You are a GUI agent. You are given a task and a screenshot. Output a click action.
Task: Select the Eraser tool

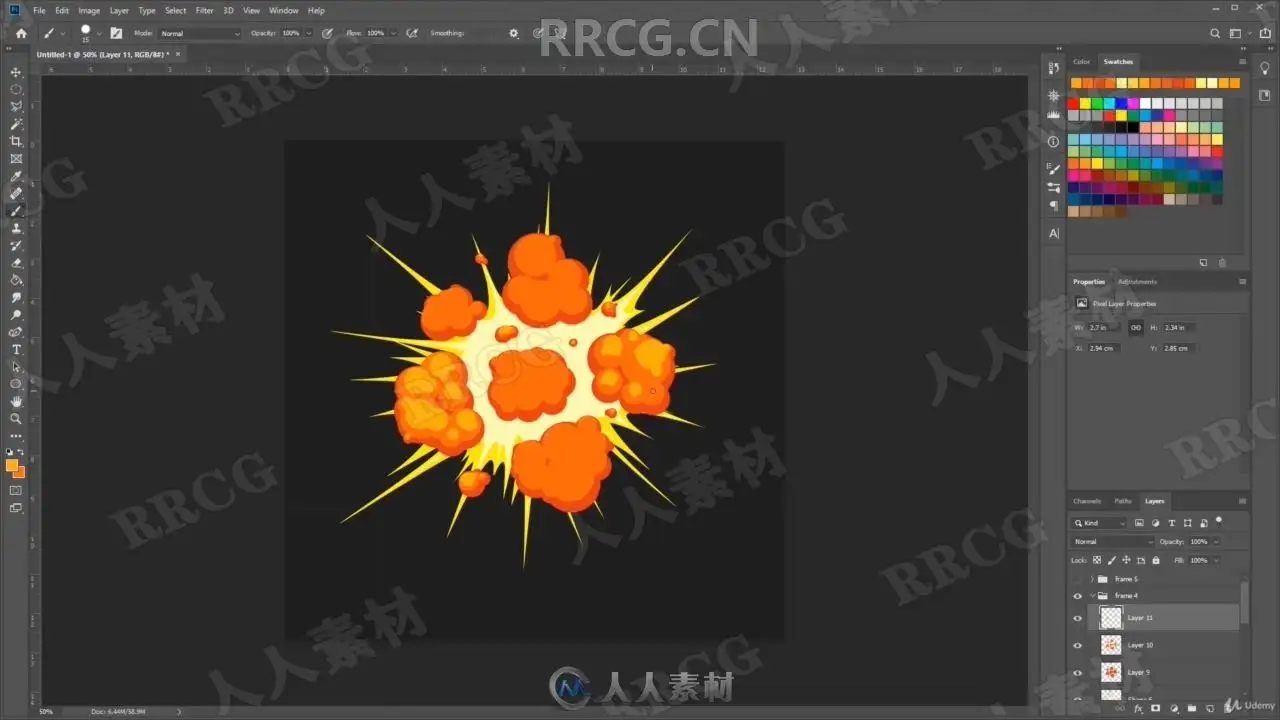[16, 263]
